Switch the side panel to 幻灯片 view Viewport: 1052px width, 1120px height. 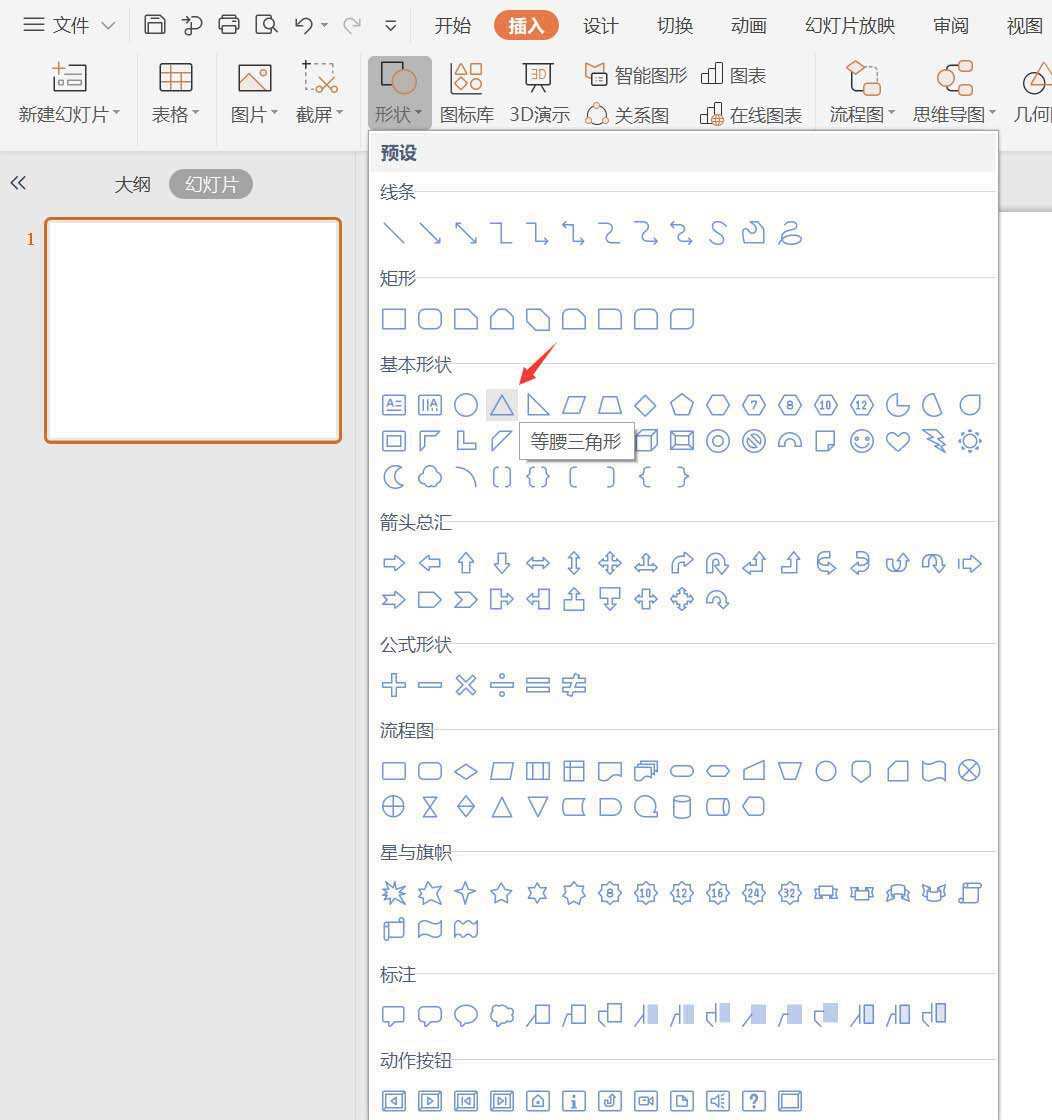coord(211,184)
